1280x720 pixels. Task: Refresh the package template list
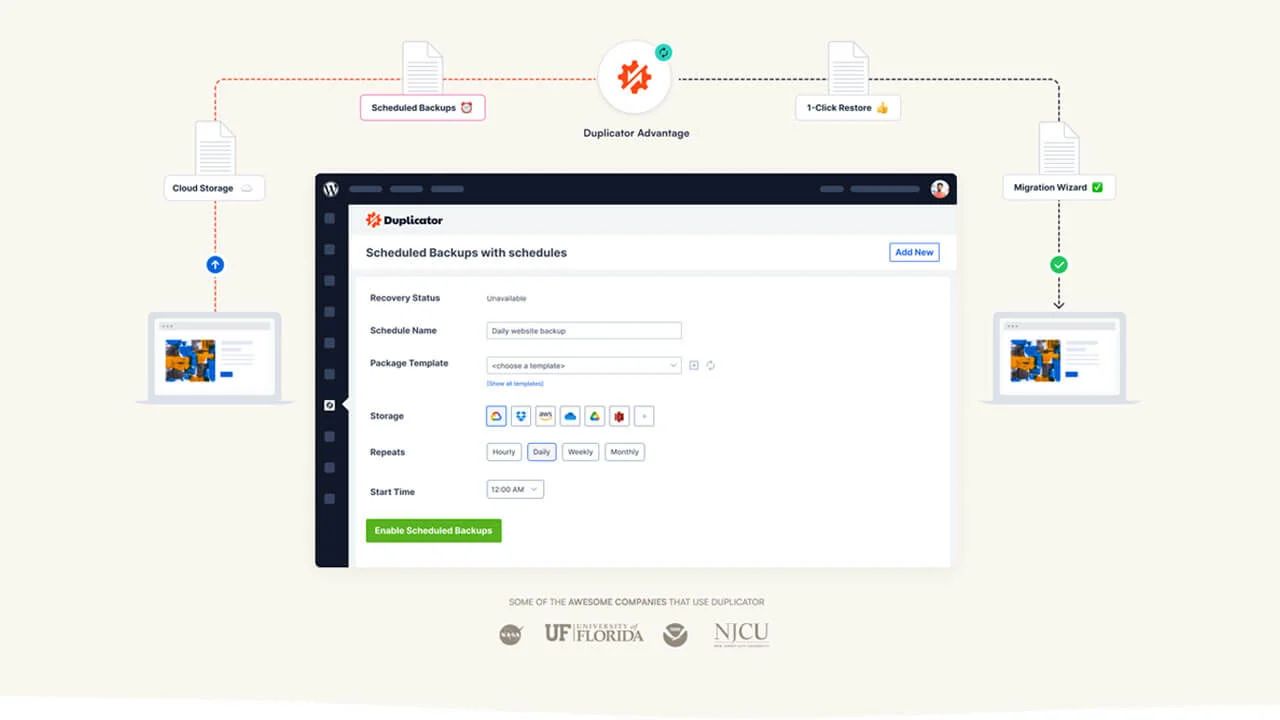(x=710, y=365)
